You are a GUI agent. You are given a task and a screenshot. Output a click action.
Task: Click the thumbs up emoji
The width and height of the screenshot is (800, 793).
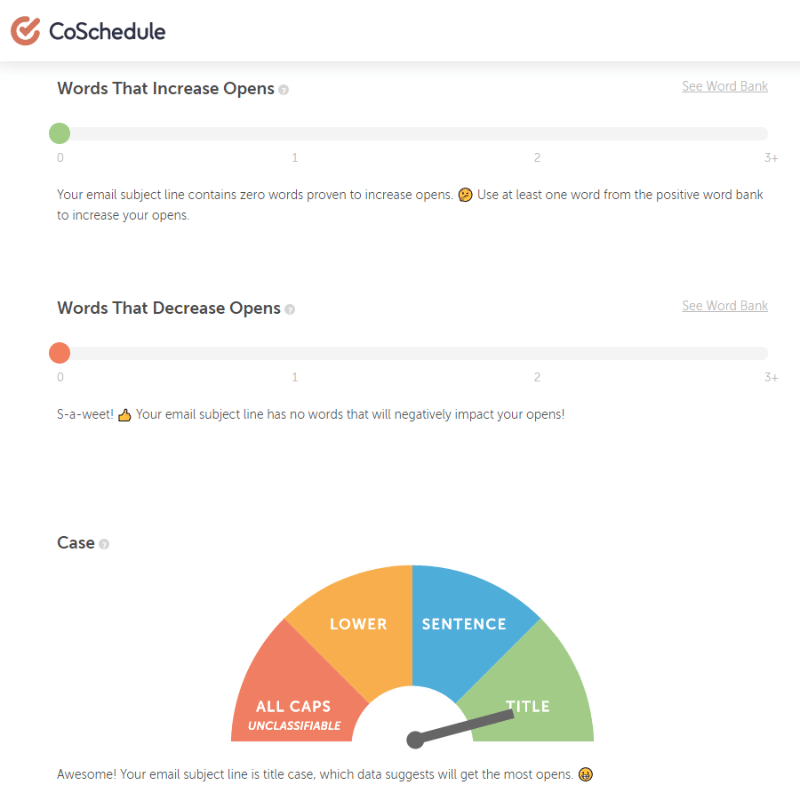click(125, 415)
